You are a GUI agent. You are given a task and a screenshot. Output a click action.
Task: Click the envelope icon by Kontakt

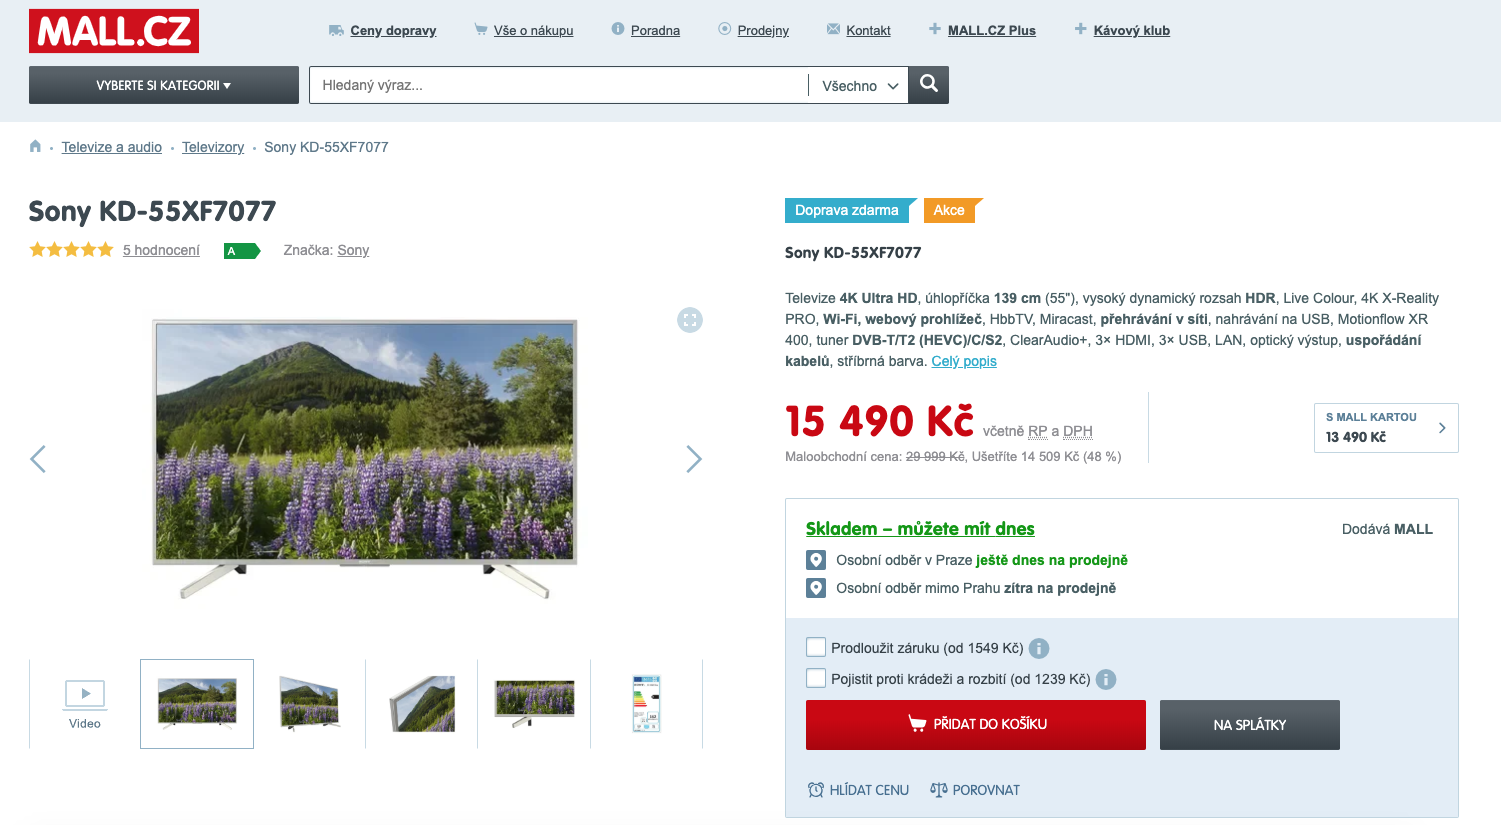[x=833, y=29]
